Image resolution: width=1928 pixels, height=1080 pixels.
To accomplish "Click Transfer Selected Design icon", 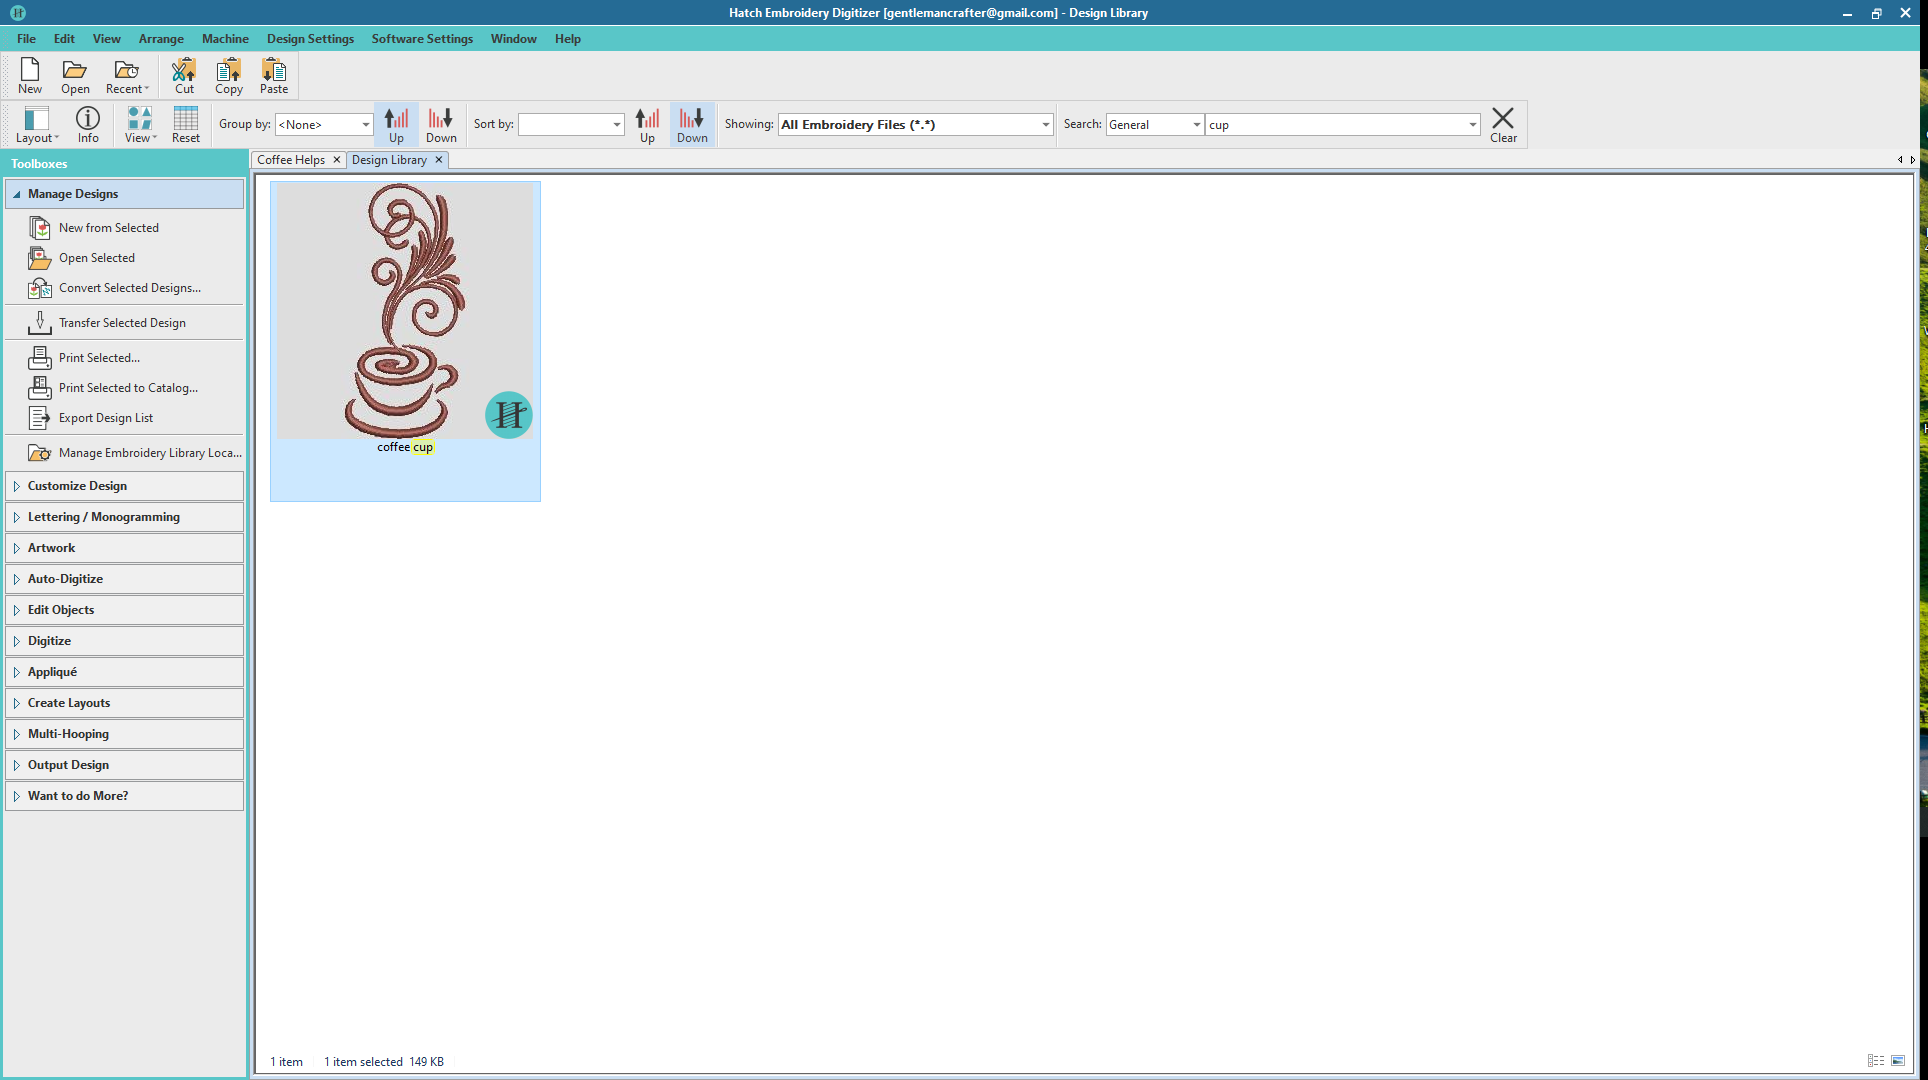I will point(39,323).
